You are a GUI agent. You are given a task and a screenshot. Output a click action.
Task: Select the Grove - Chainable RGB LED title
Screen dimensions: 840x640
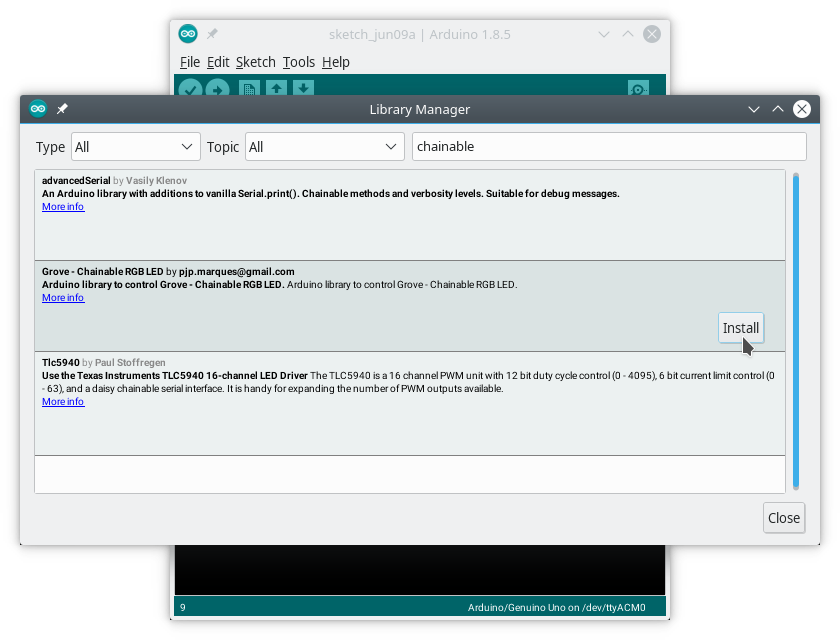click(102, 272)
